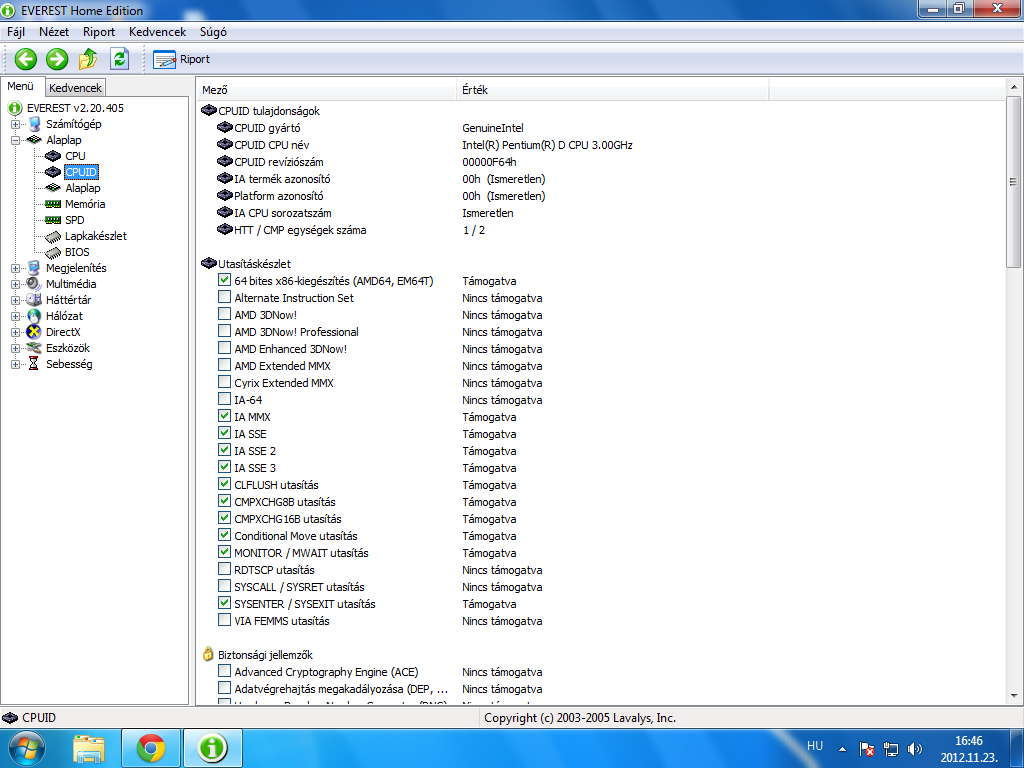Click the CPUID tulajdonságok header icon
The height and width of the screenshot is (768, 1024).
click(208, 110)
